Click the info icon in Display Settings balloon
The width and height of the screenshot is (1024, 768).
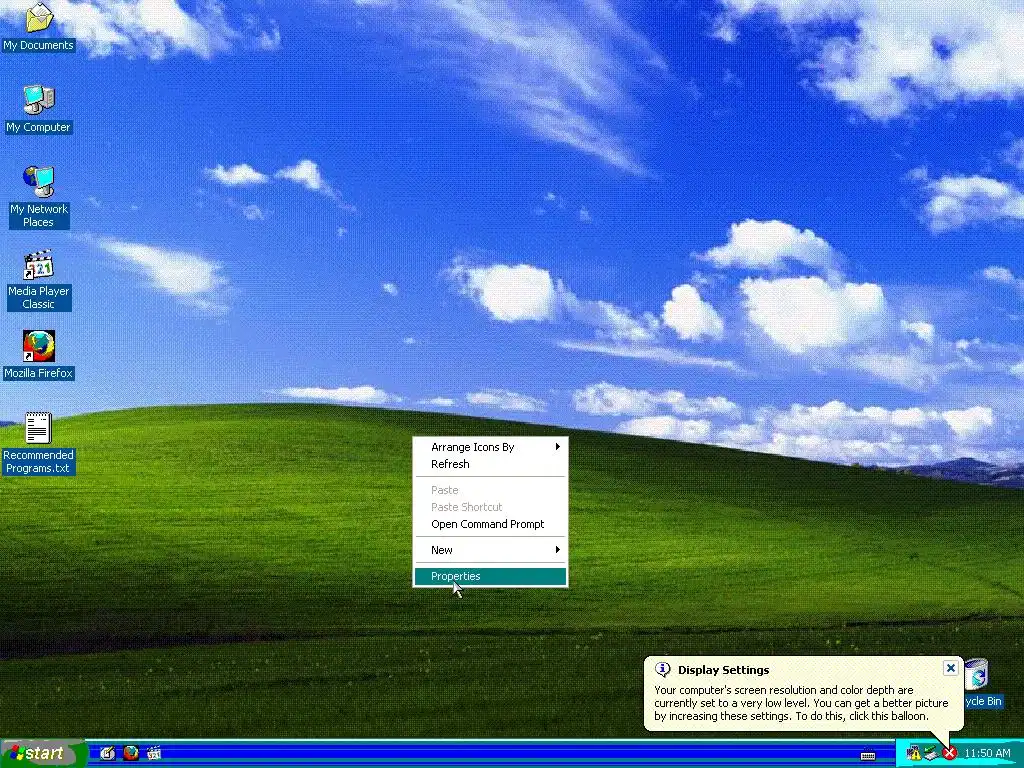click(x=662, y=669)
